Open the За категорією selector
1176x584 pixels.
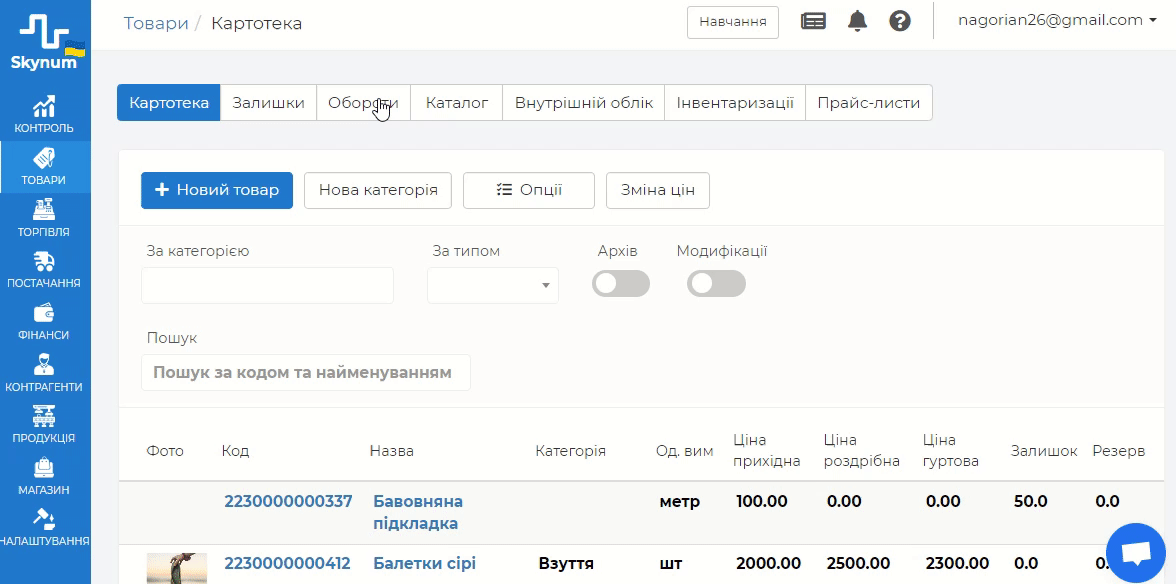pyautogui.click(x=267, y=285)
